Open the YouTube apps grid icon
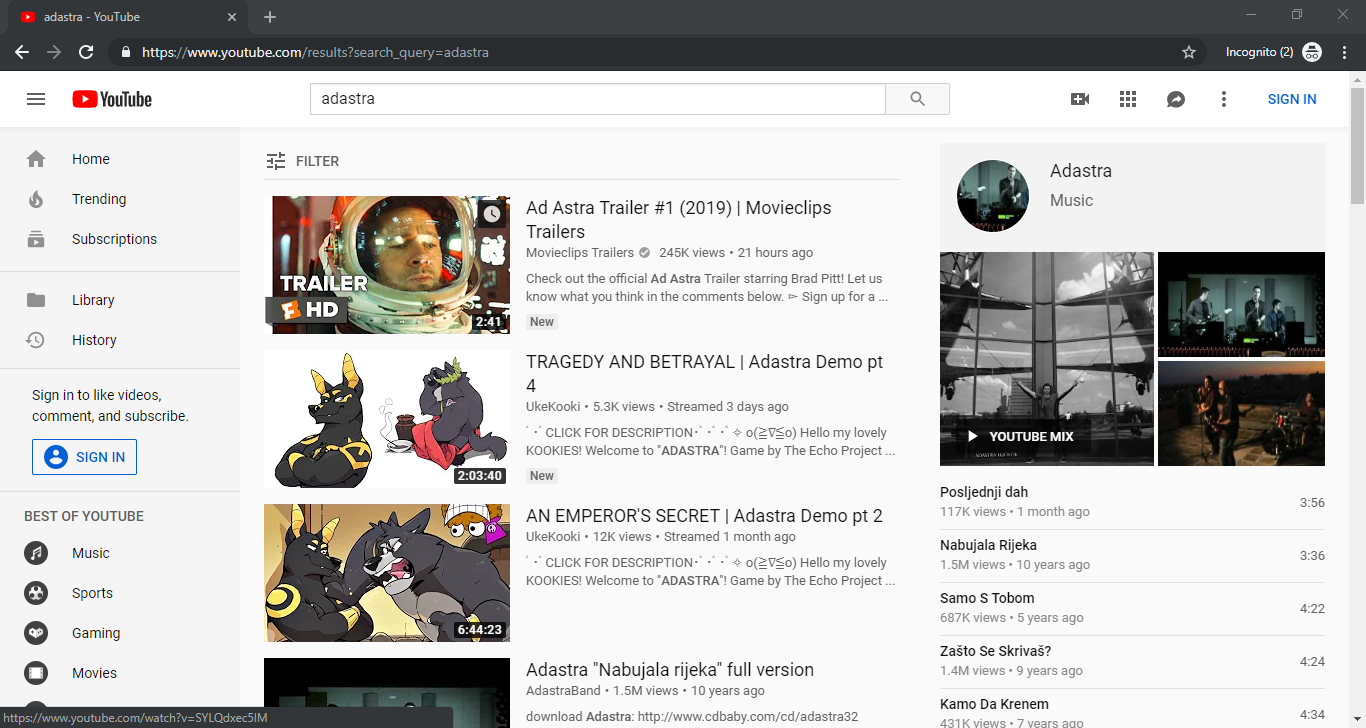Viewport: 1366px width, 728px height. click(x=1128, y=99)
